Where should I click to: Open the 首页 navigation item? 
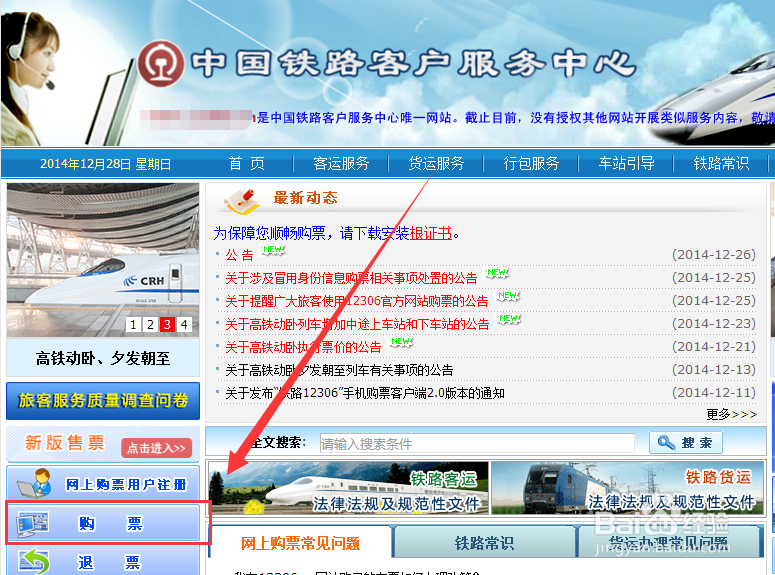pos(247,163)
